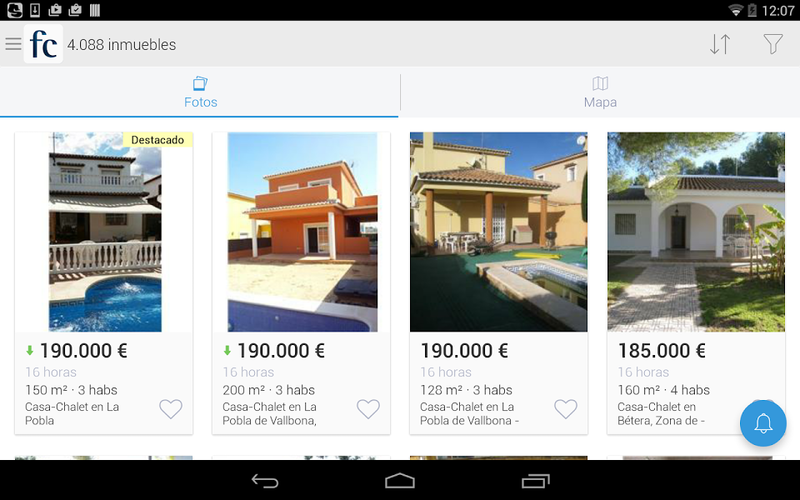Favorite the 128 m² chalet listing
Image resolution: width=800 pixels, height=500 pixels.
point(565,409)
